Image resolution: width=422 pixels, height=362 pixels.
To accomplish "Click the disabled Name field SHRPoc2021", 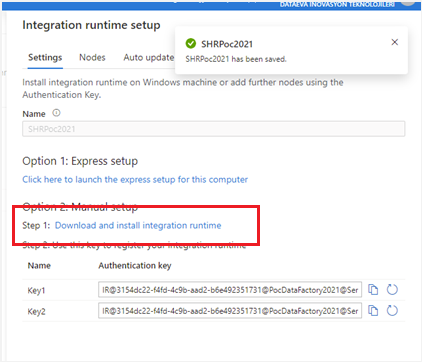I will point(214,129).
